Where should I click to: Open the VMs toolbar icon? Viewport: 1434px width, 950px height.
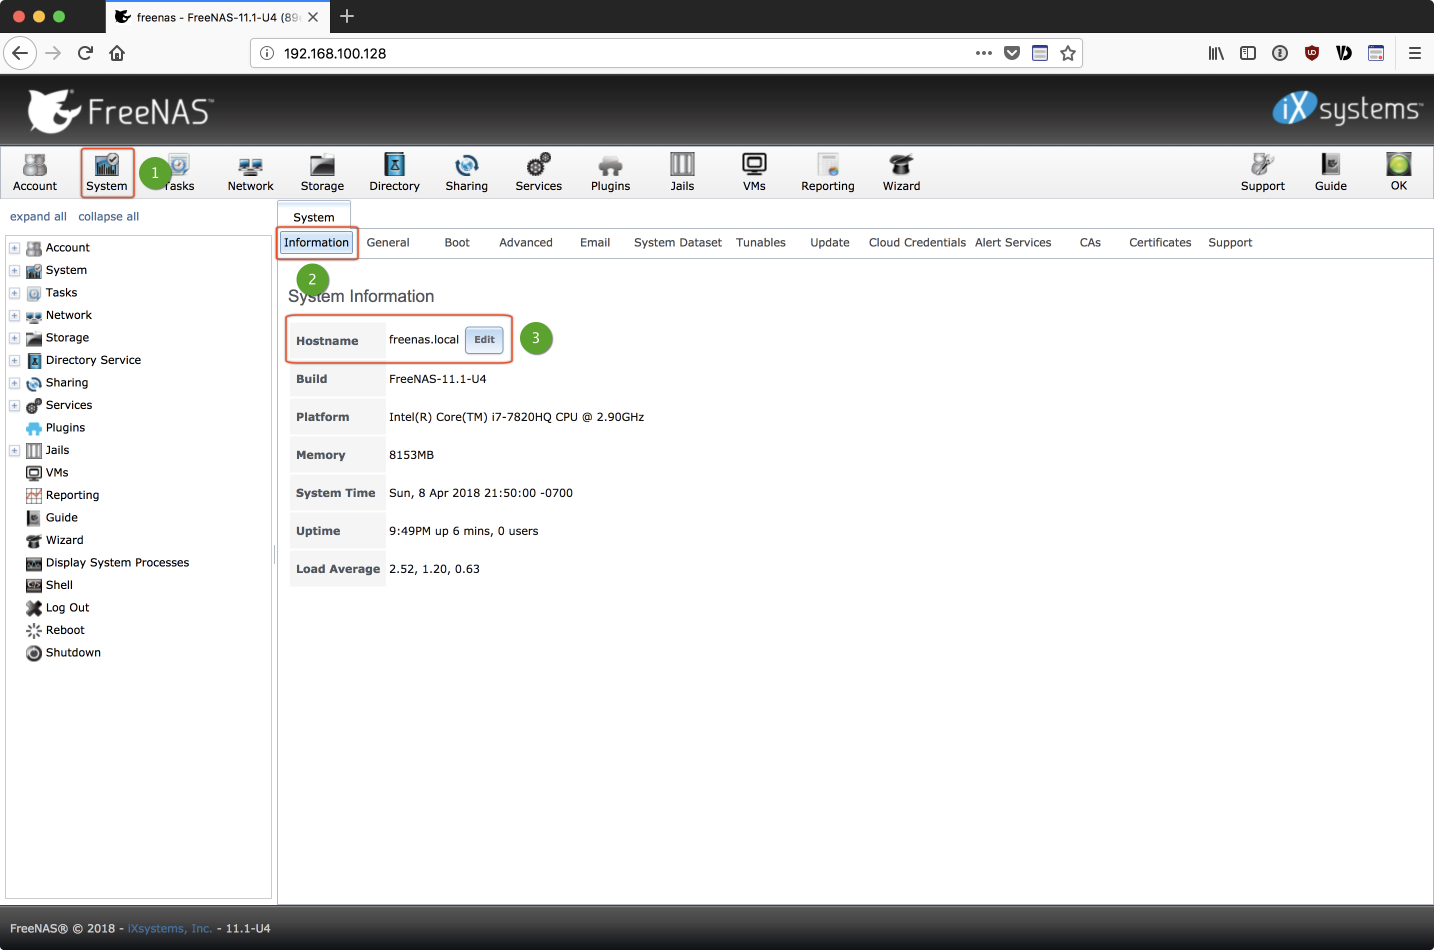click(754, 172)
